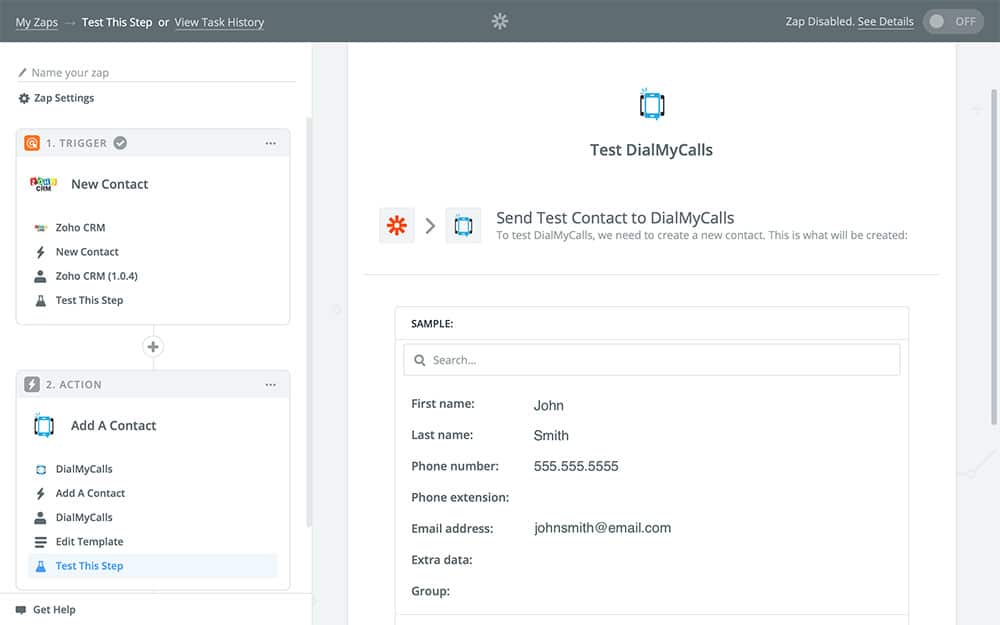
Task: Click the Zap Settings gear icon
Action: 24,98
